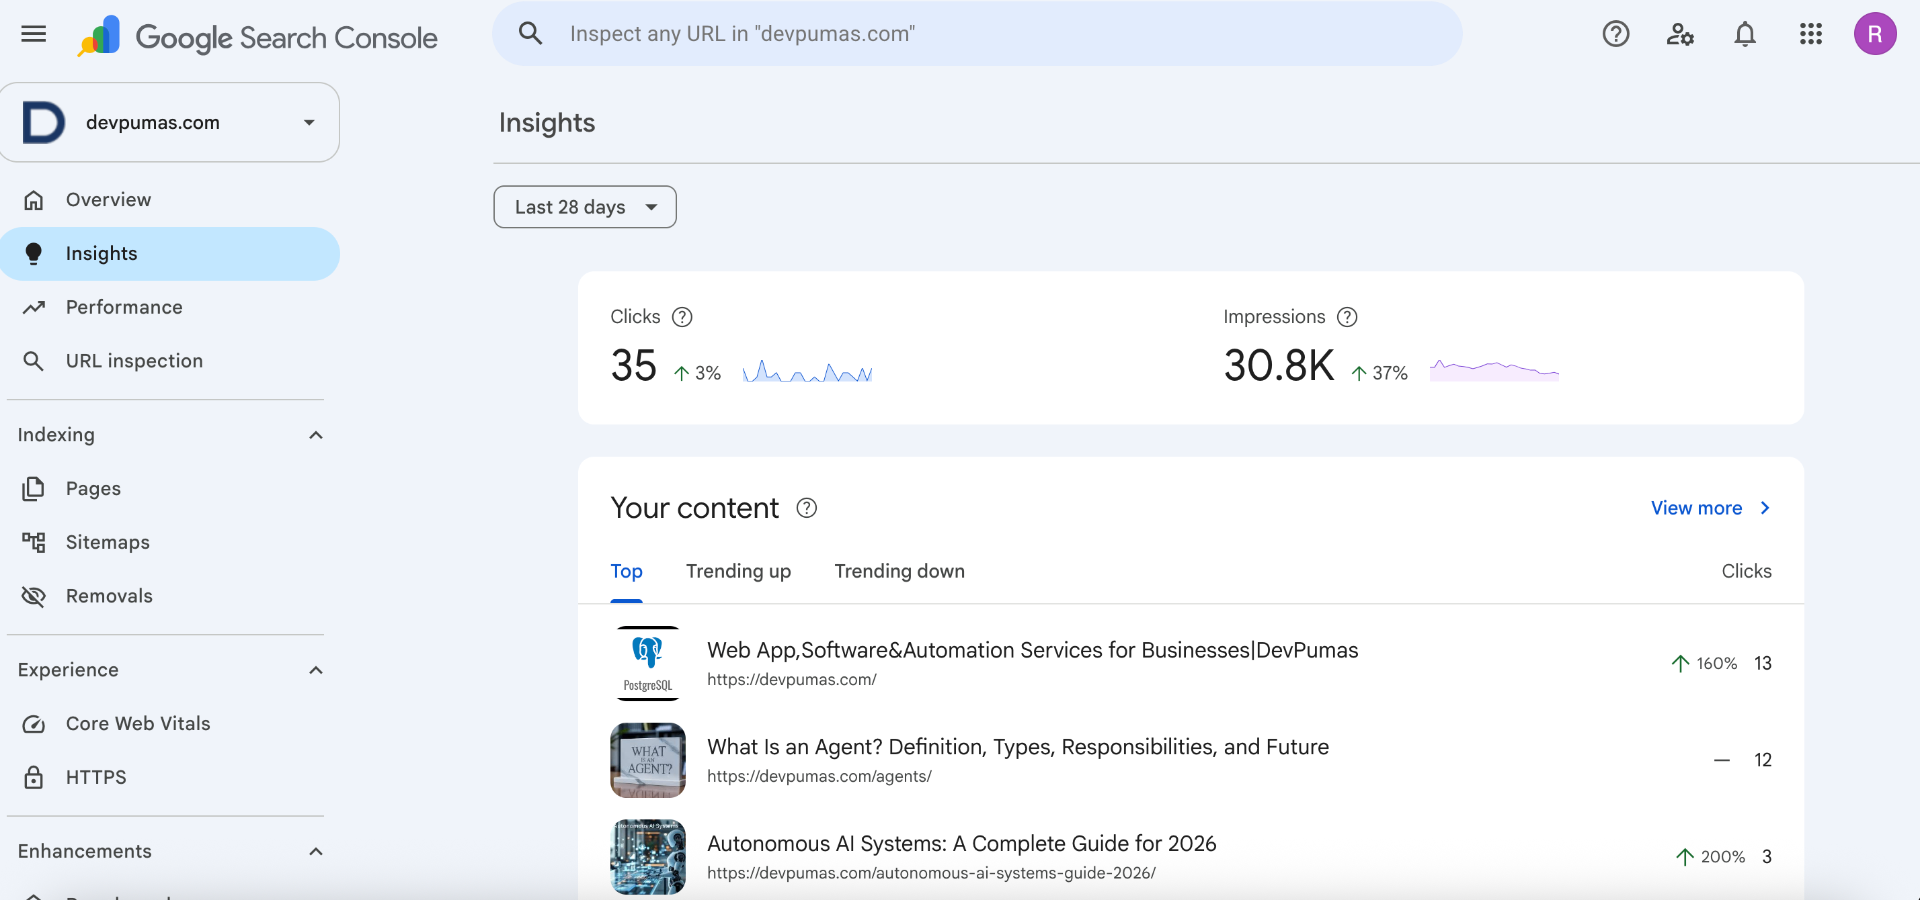
Task: Click the autonomous-ai-systems-guide-2026 URL text
Action: tap(931, 873)
